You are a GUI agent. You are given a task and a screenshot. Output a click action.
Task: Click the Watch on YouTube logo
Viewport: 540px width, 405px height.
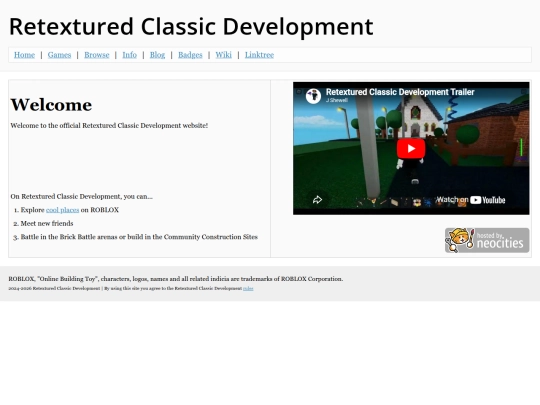(470, 200)
